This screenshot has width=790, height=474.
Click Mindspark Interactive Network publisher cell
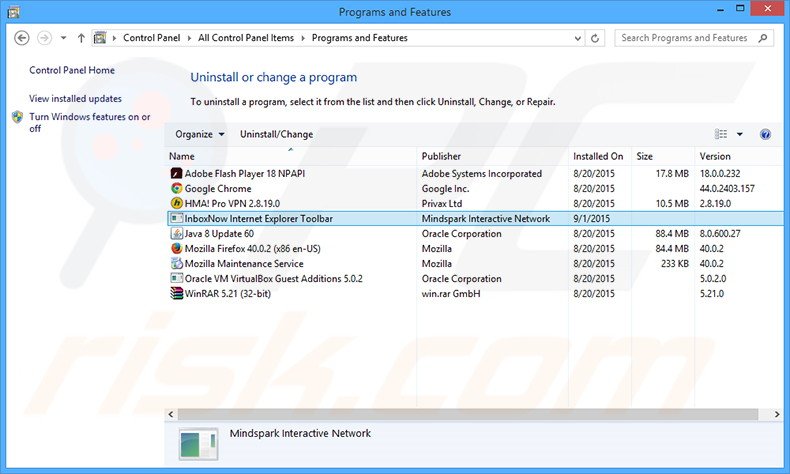[486, 219]
